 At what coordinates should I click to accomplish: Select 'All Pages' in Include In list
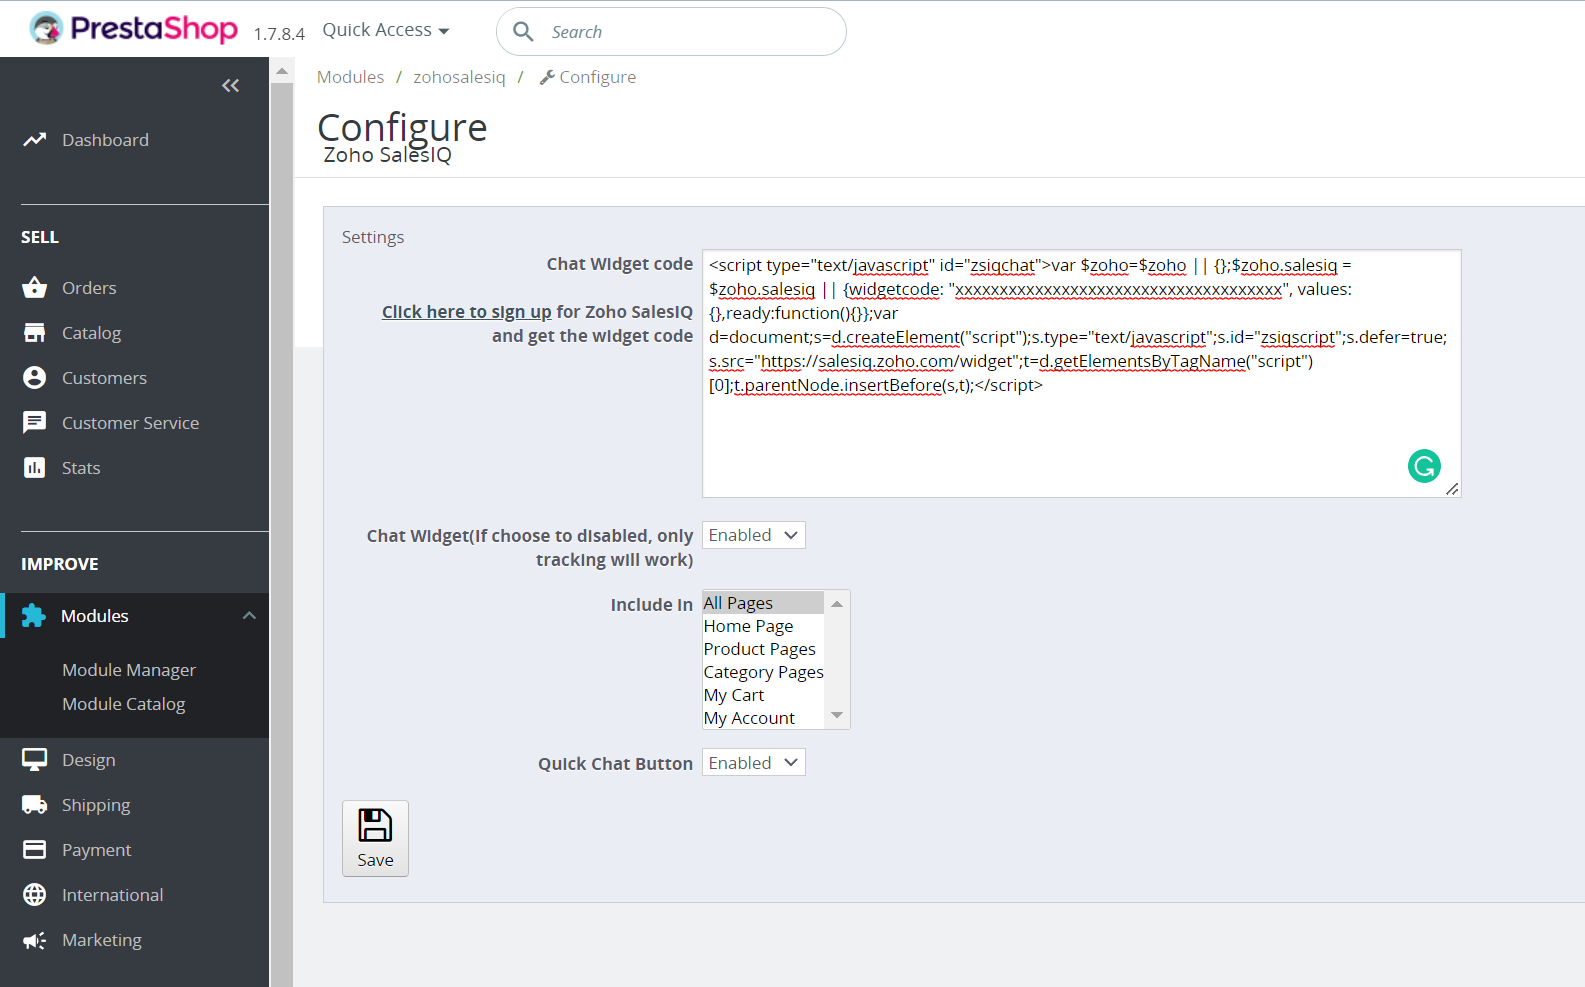point(763,603)
